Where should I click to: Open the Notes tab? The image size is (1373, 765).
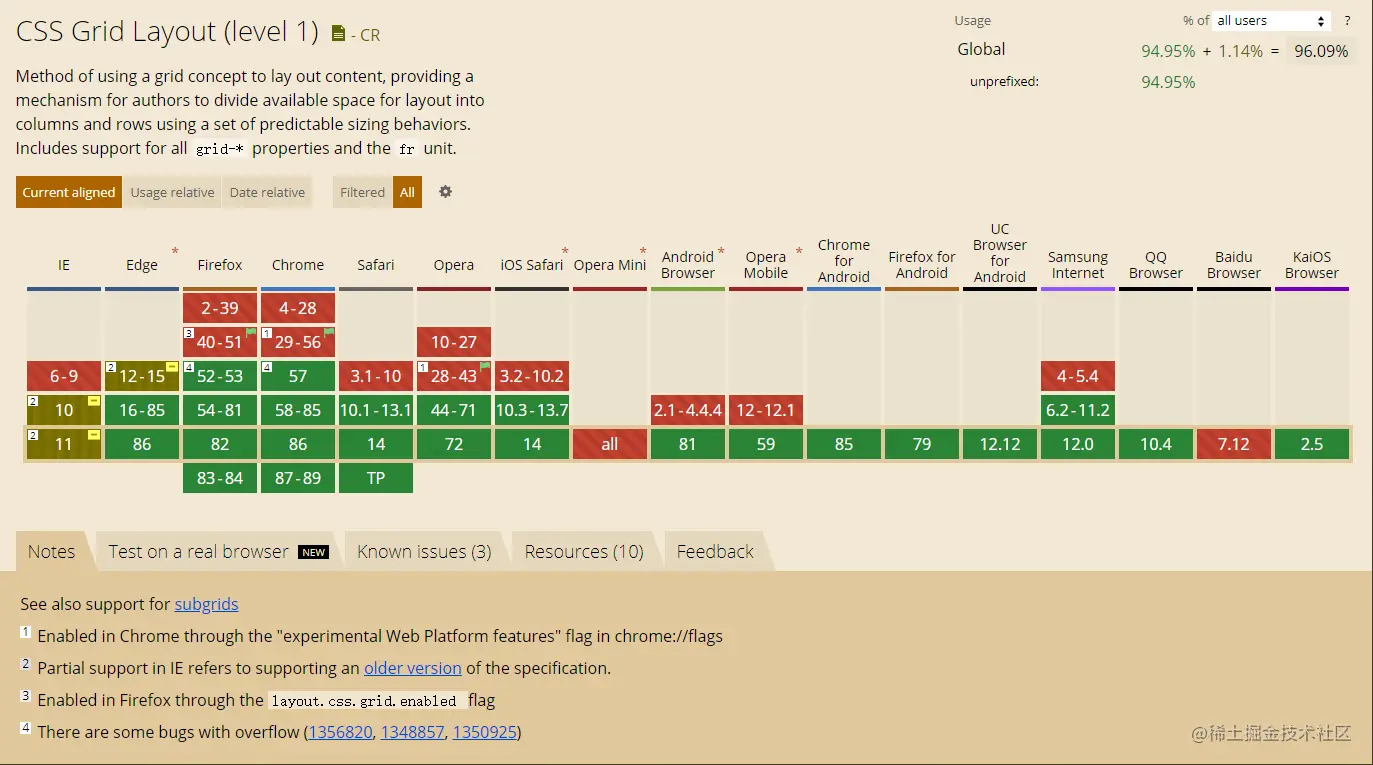pos(51,552)
